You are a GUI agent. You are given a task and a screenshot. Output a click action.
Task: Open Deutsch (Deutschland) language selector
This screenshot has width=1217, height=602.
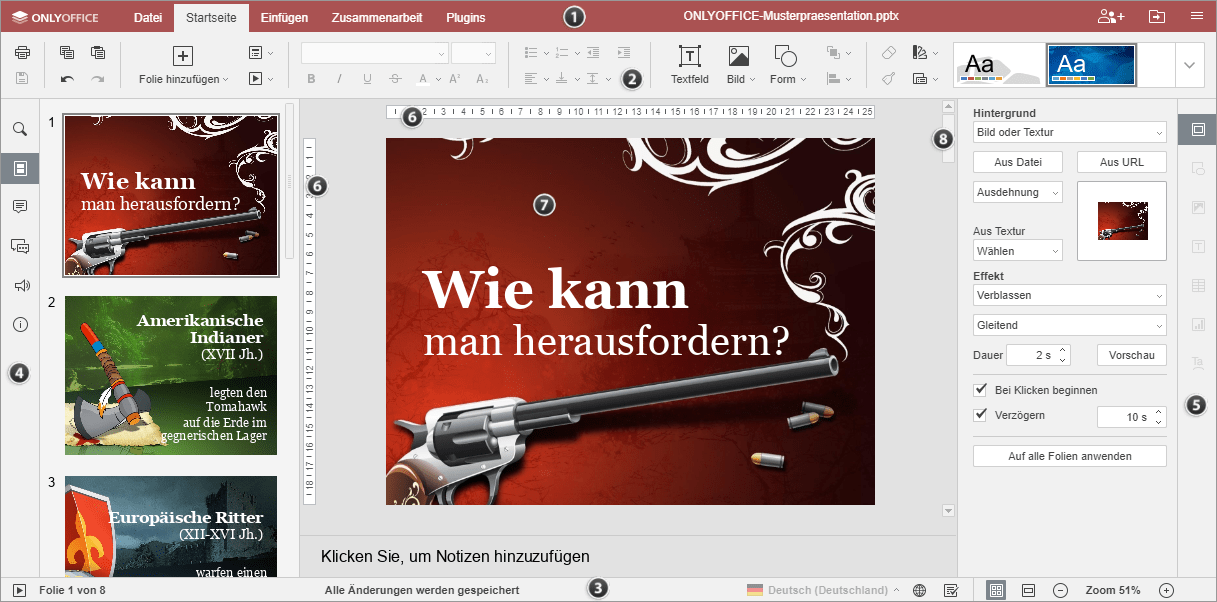(x=822, y=590)
